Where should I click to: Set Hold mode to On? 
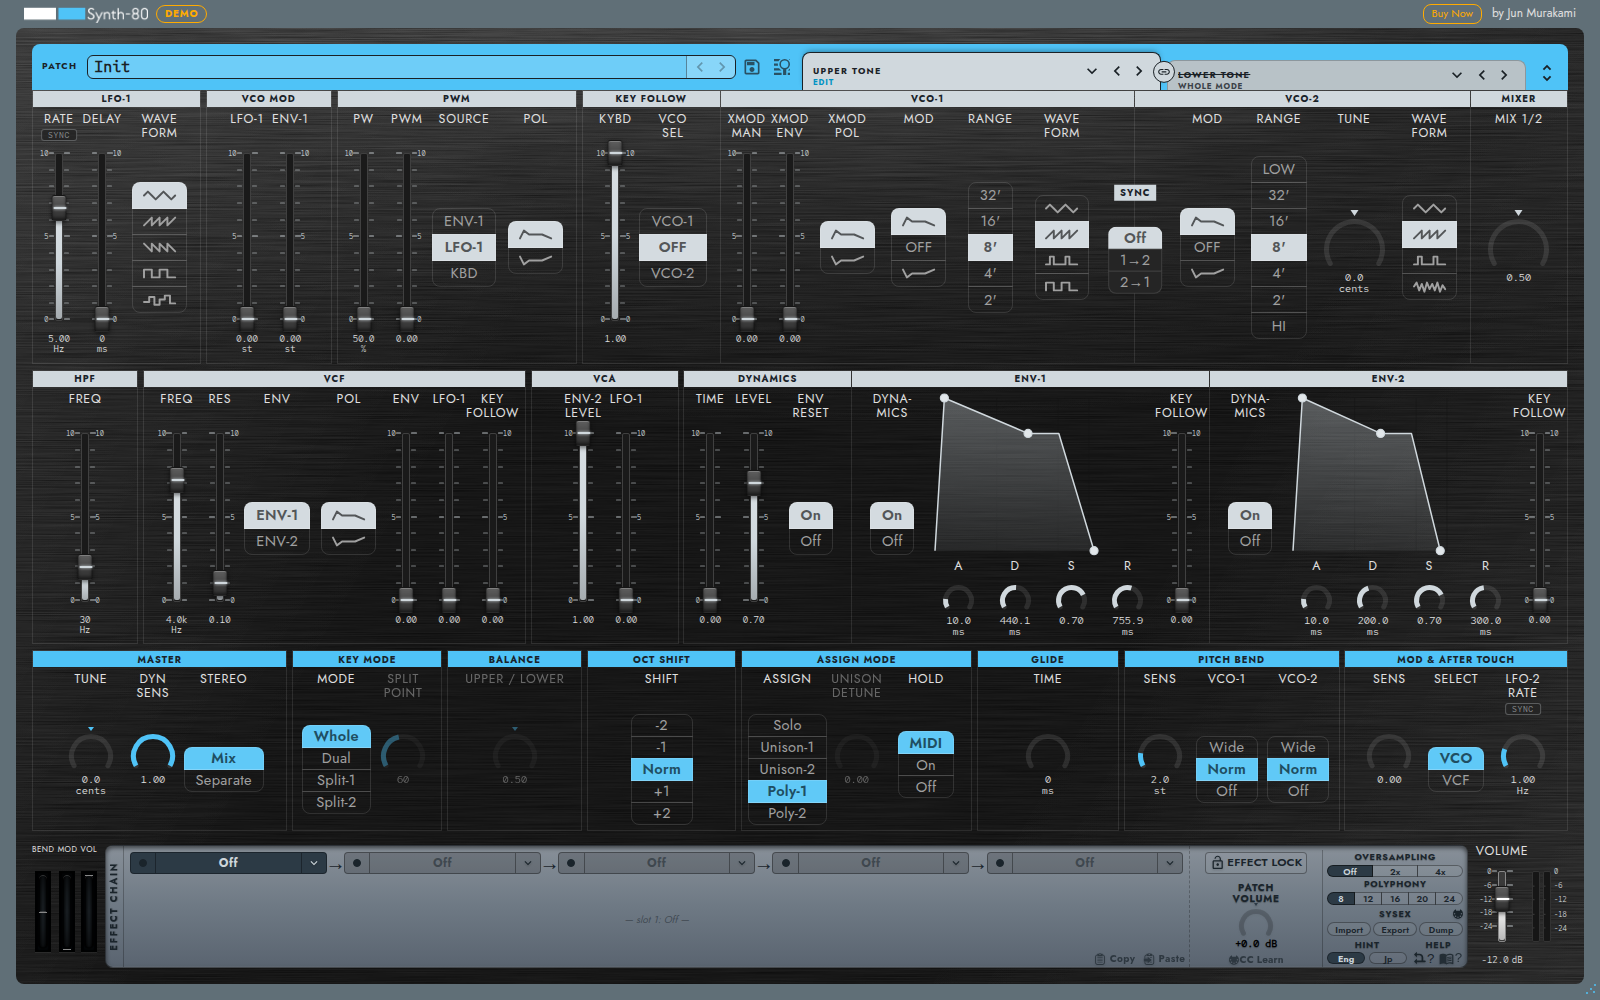(x=926, y=765)
